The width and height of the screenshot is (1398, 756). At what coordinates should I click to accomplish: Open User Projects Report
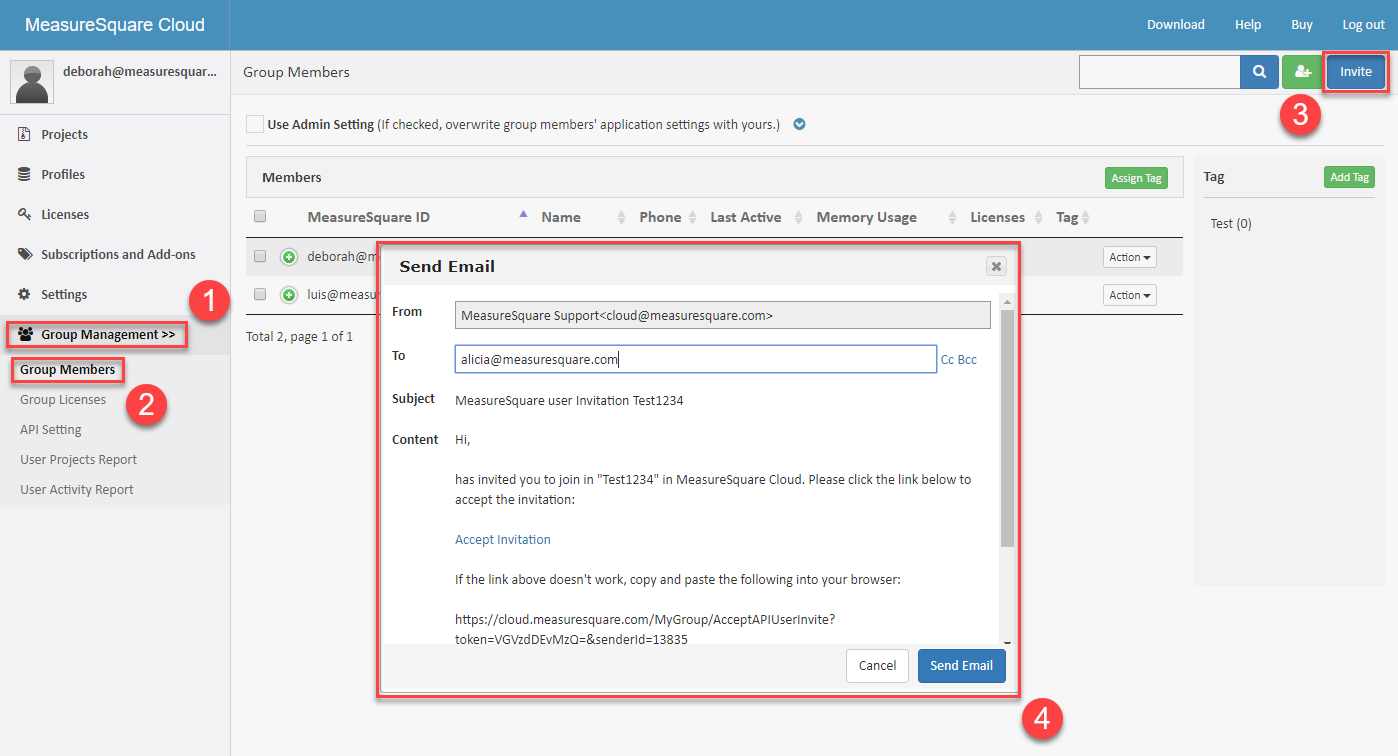[x=79, y=460]
